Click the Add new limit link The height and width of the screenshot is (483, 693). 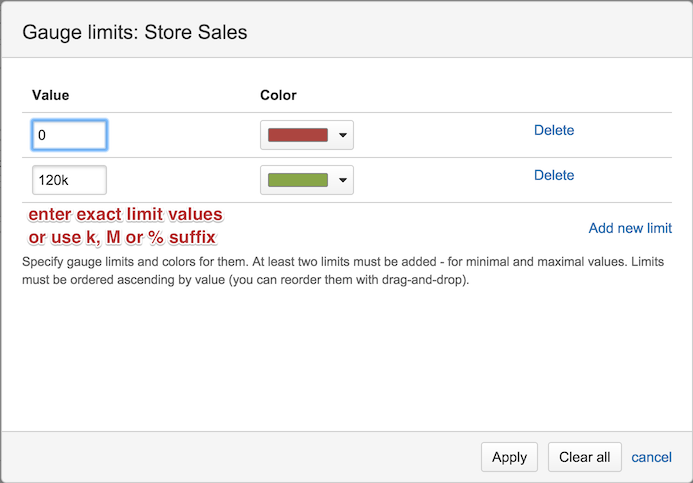(630, 228)
